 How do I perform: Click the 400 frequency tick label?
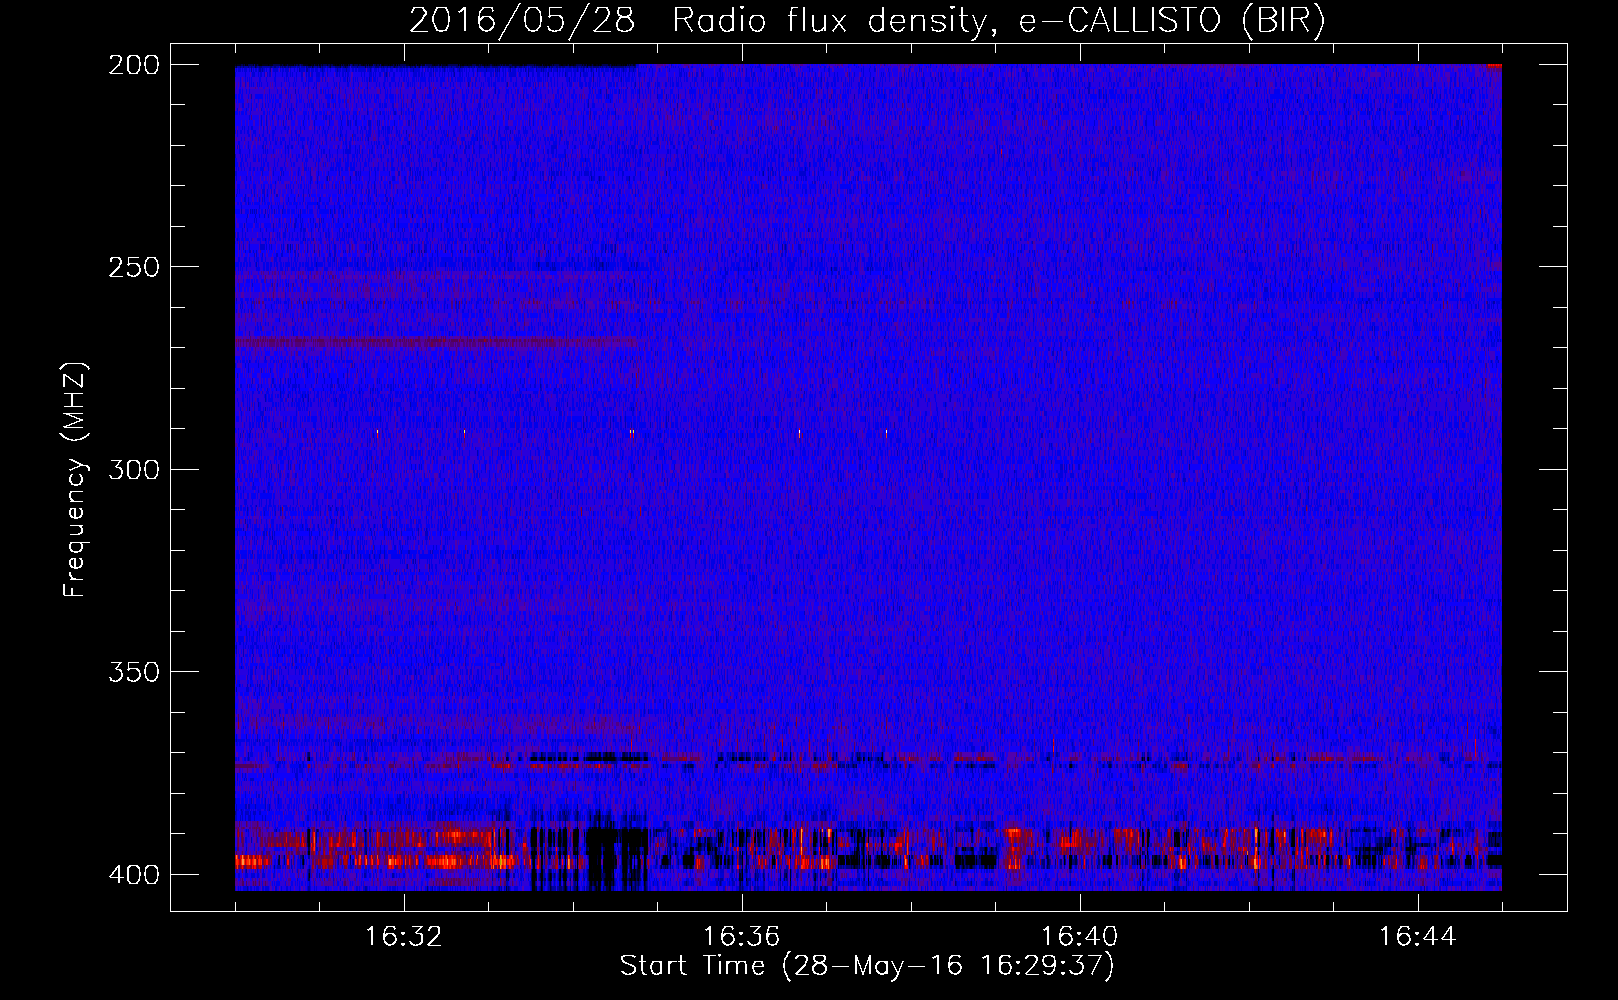[133, 875]
